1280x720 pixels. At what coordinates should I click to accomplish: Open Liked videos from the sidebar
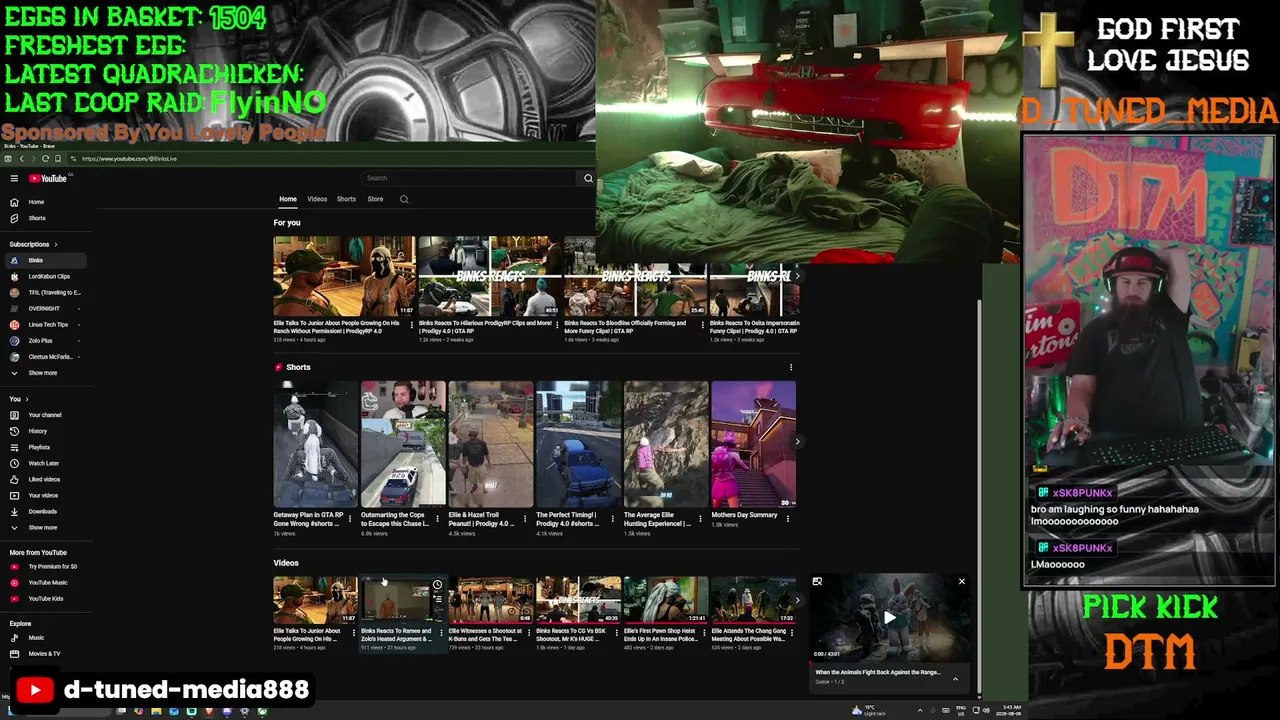click(x=45, y=479)
